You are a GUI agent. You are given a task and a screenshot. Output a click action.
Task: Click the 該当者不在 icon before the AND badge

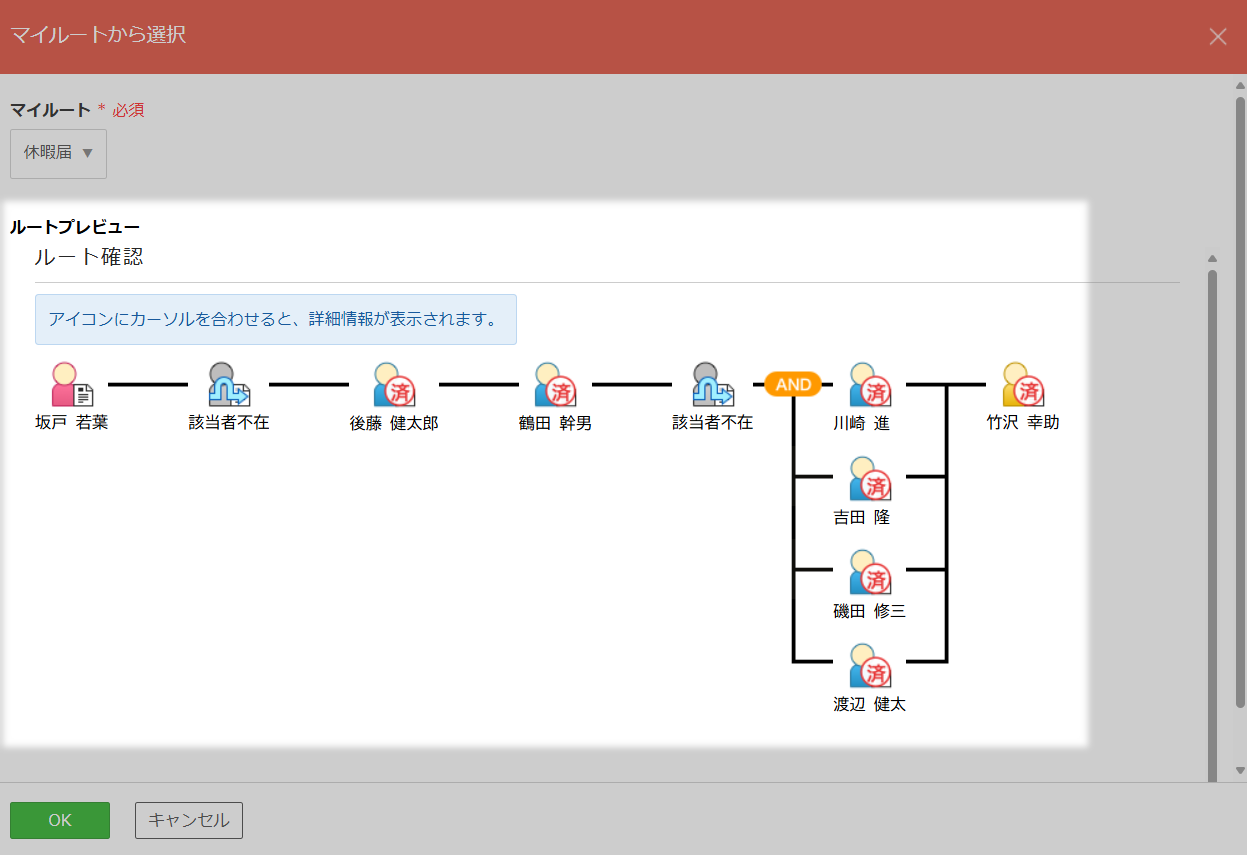coord(712,385)
